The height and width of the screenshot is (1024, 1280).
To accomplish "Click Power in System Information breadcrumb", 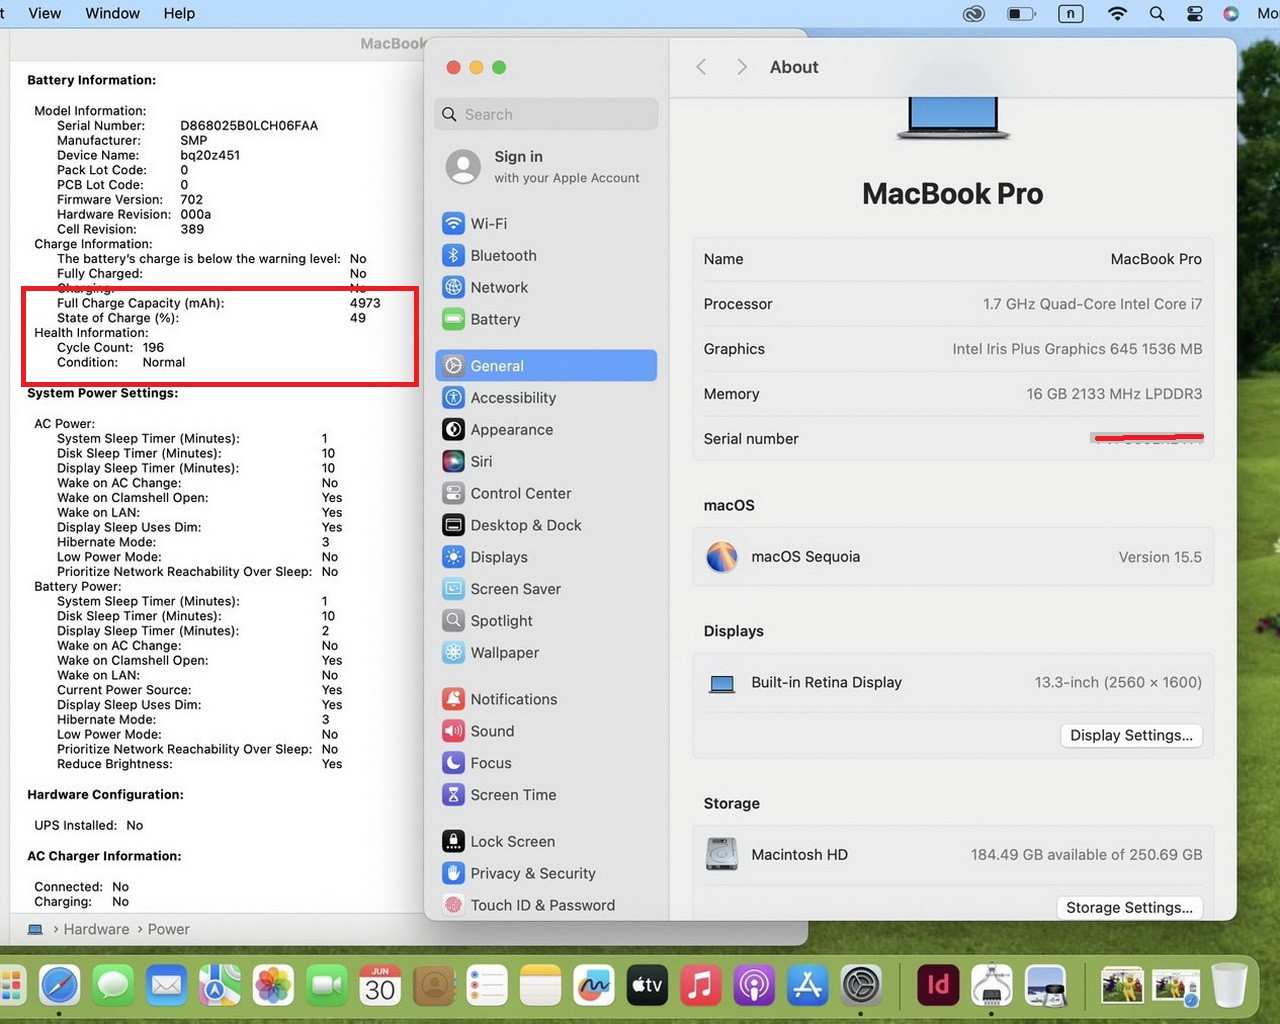I will pyautogui.click(x=168, y=929).
